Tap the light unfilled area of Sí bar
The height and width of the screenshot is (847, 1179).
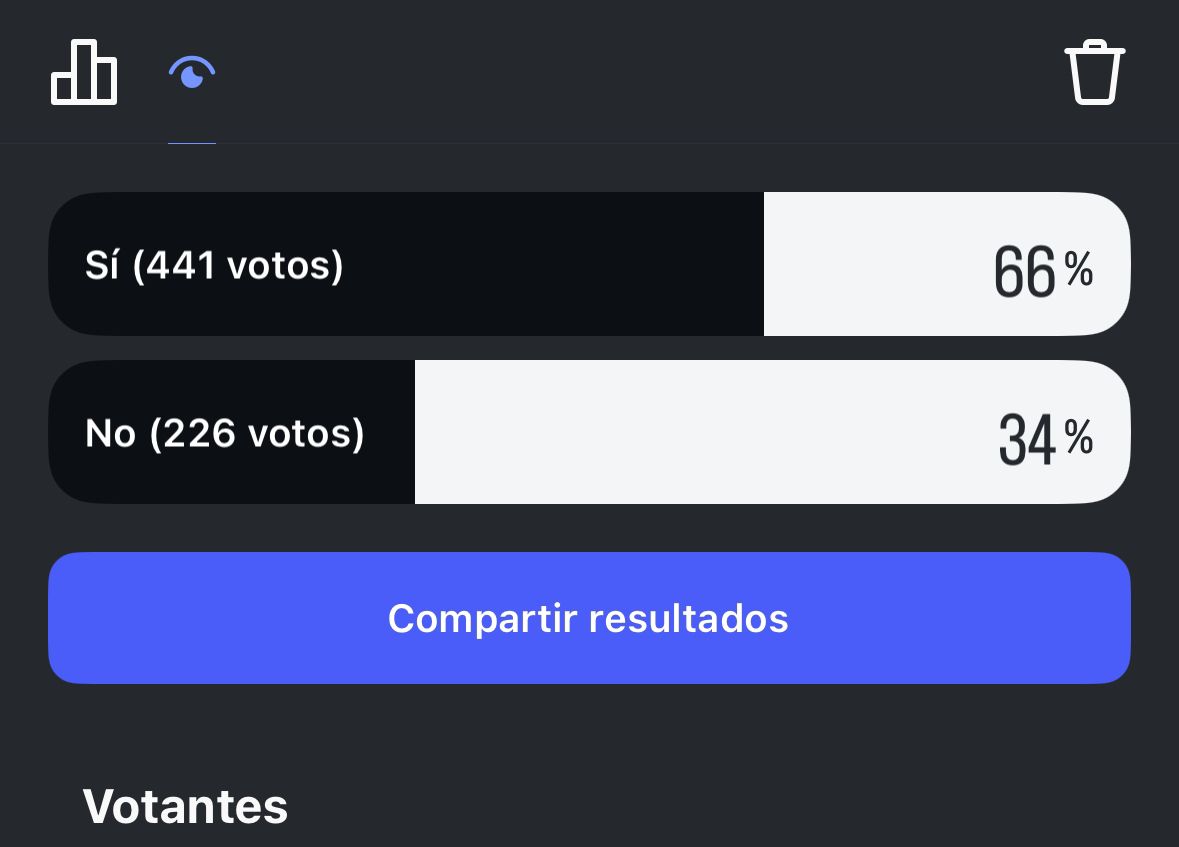[x=947, y=264]
